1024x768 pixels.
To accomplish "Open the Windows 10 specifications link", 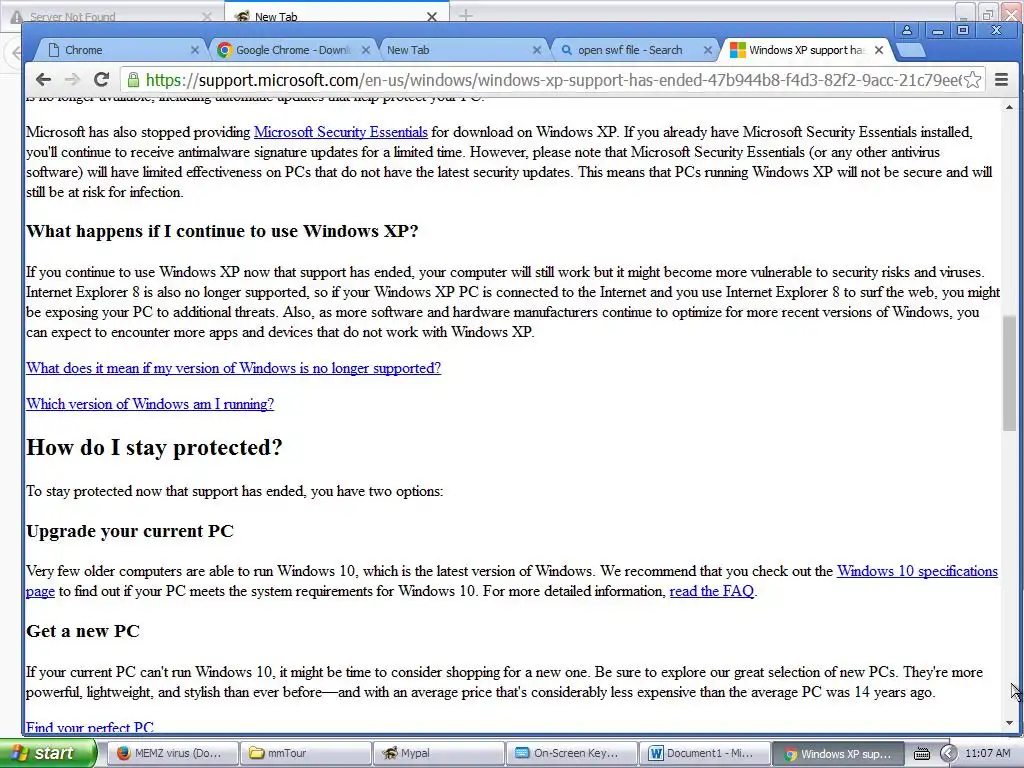I will [917, 571].
